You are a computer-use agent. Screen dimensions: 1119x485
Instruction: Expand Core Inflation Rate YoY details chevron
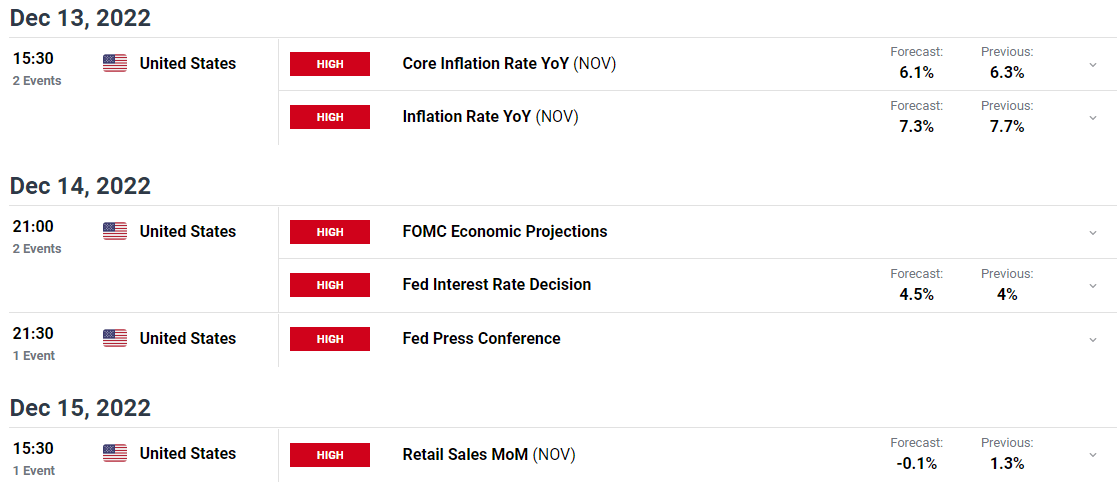(1093, 65)
